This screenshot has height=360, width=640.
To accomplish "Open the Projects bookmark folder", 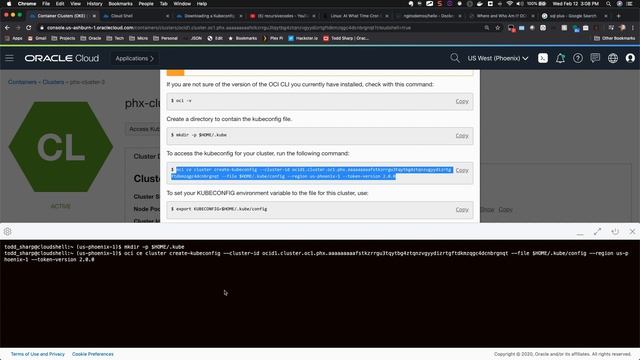I will (x=63, y=38).
